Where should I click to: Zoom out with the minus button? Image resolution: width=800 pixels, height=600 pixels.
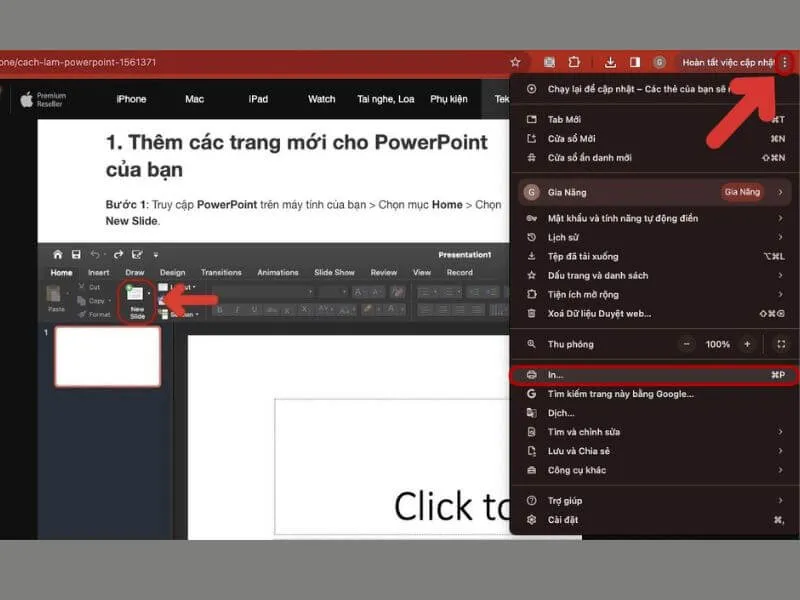pos(687,344)
